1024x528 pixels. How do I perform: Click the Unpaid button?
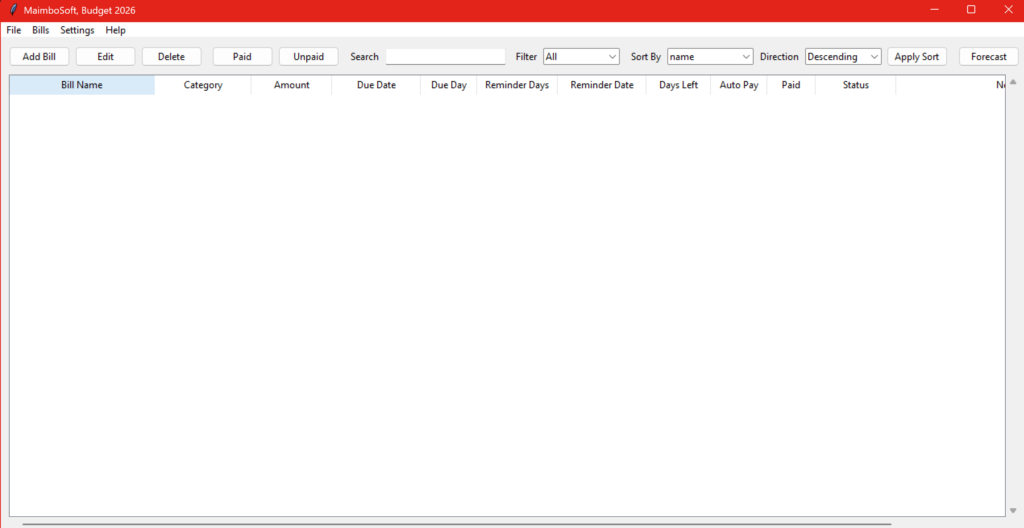pyautogui.click(x=308, y=57)
